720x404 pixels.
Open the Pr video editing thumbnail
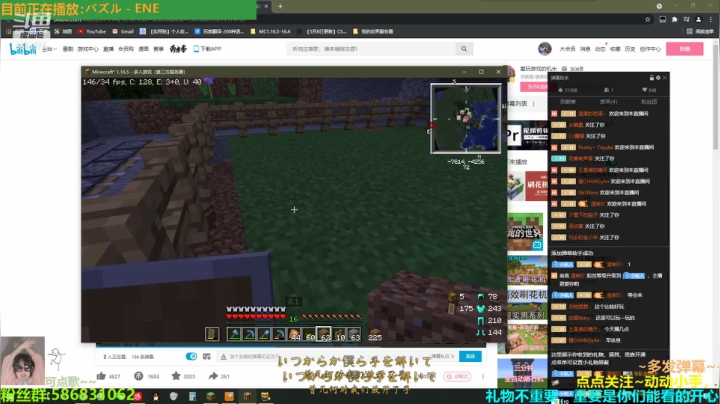(527, 136)
